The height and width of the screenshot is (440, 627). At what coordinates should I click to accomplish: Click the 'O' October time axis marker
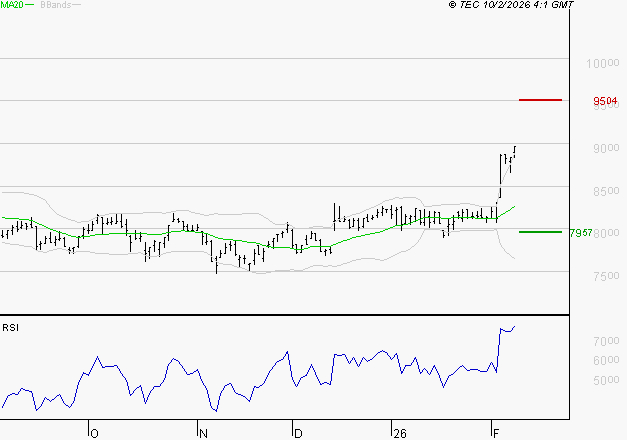coord(94,432)
